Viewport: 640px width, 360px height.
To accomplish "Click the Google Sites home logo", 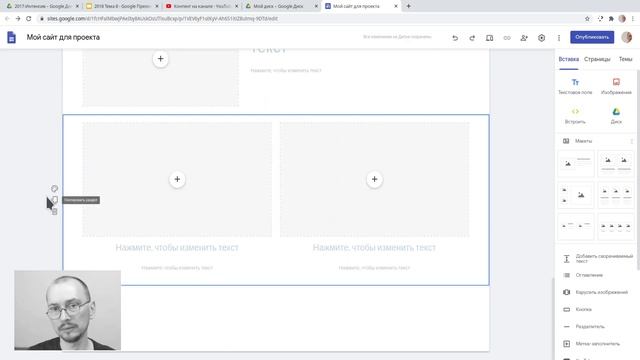I will click(x=11, y=37).
